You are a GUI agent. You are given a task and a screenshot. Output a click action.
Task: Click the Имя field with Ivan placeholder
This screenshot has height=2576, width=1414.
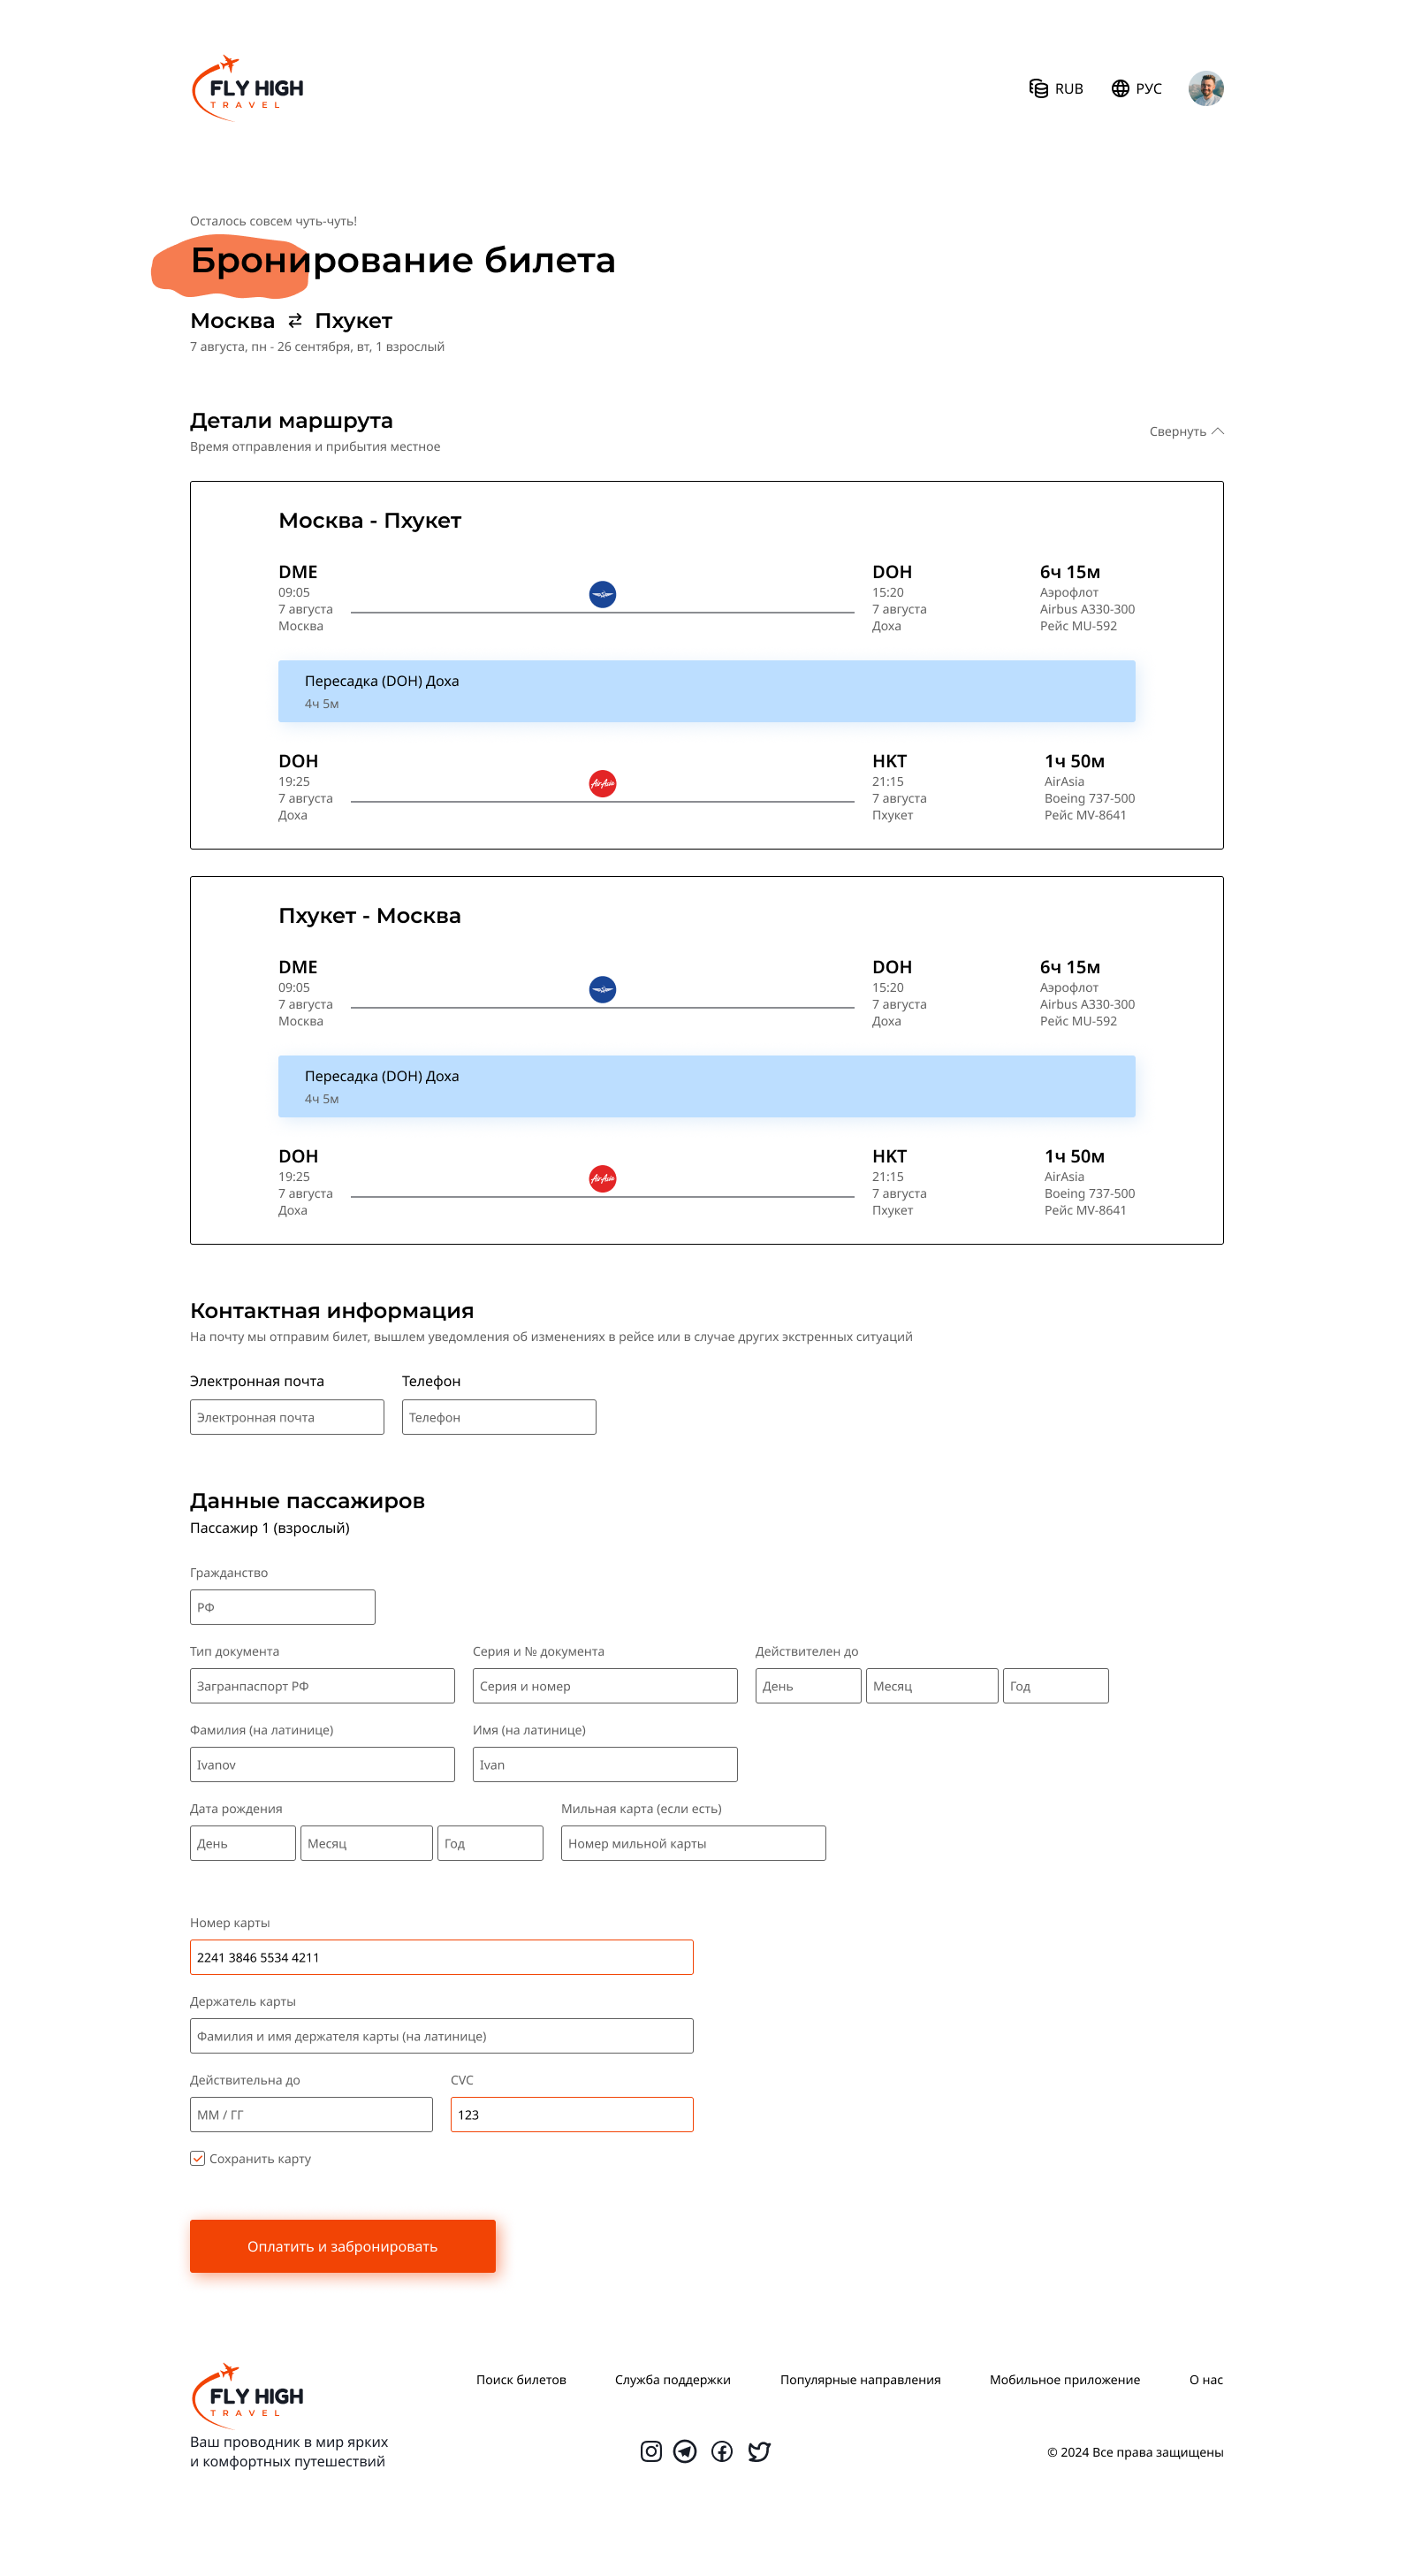pyautogui.click(x=605, y=1765)
